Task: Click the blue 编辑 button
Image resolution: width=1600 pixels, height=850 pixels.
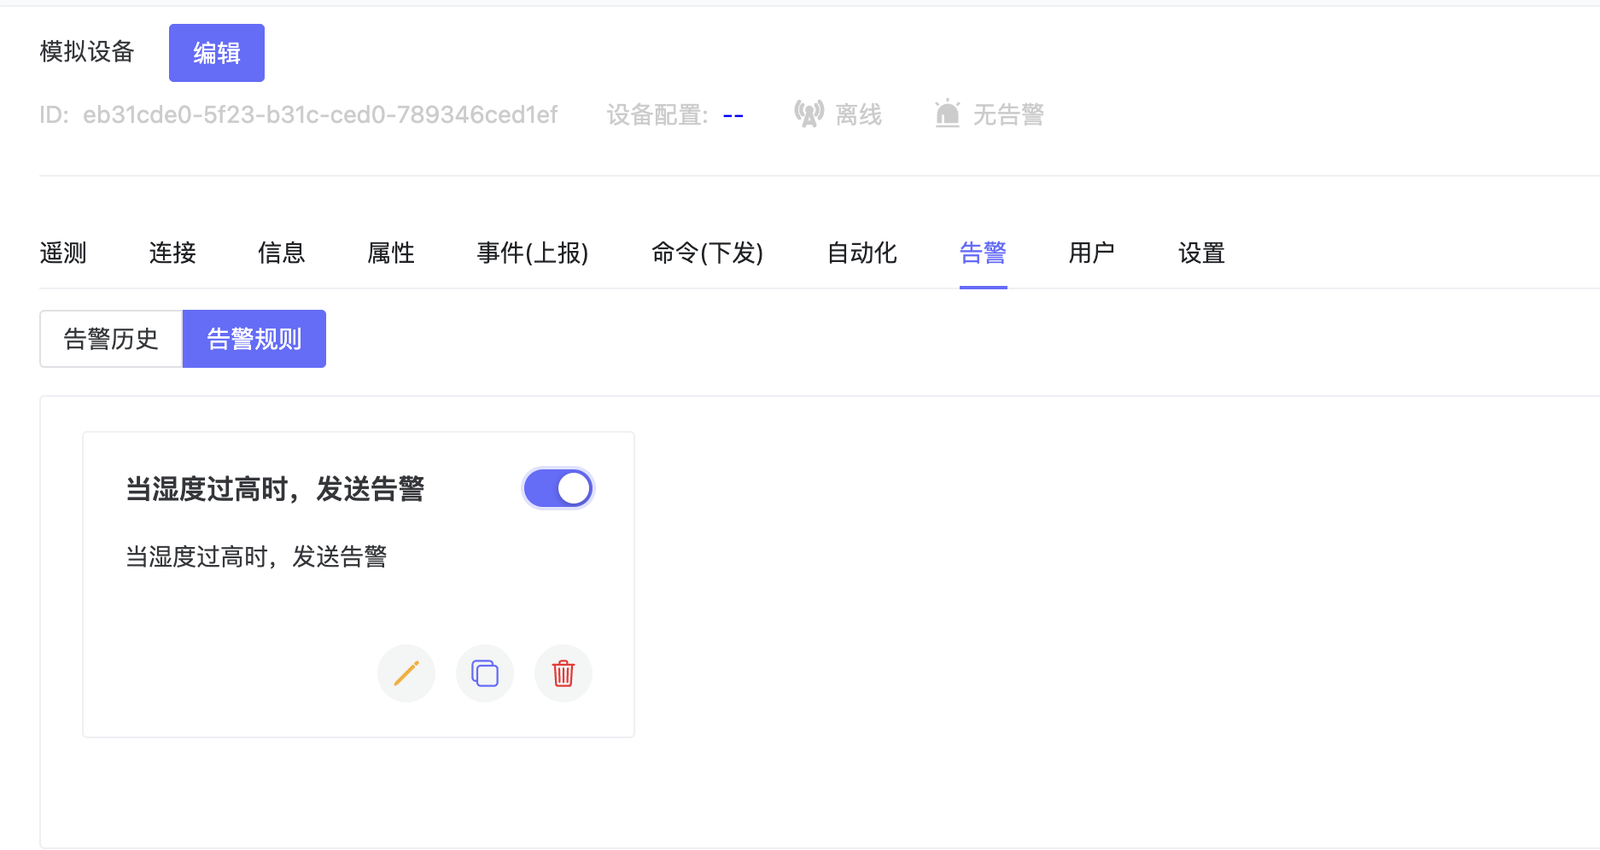Action: (216, 53)
